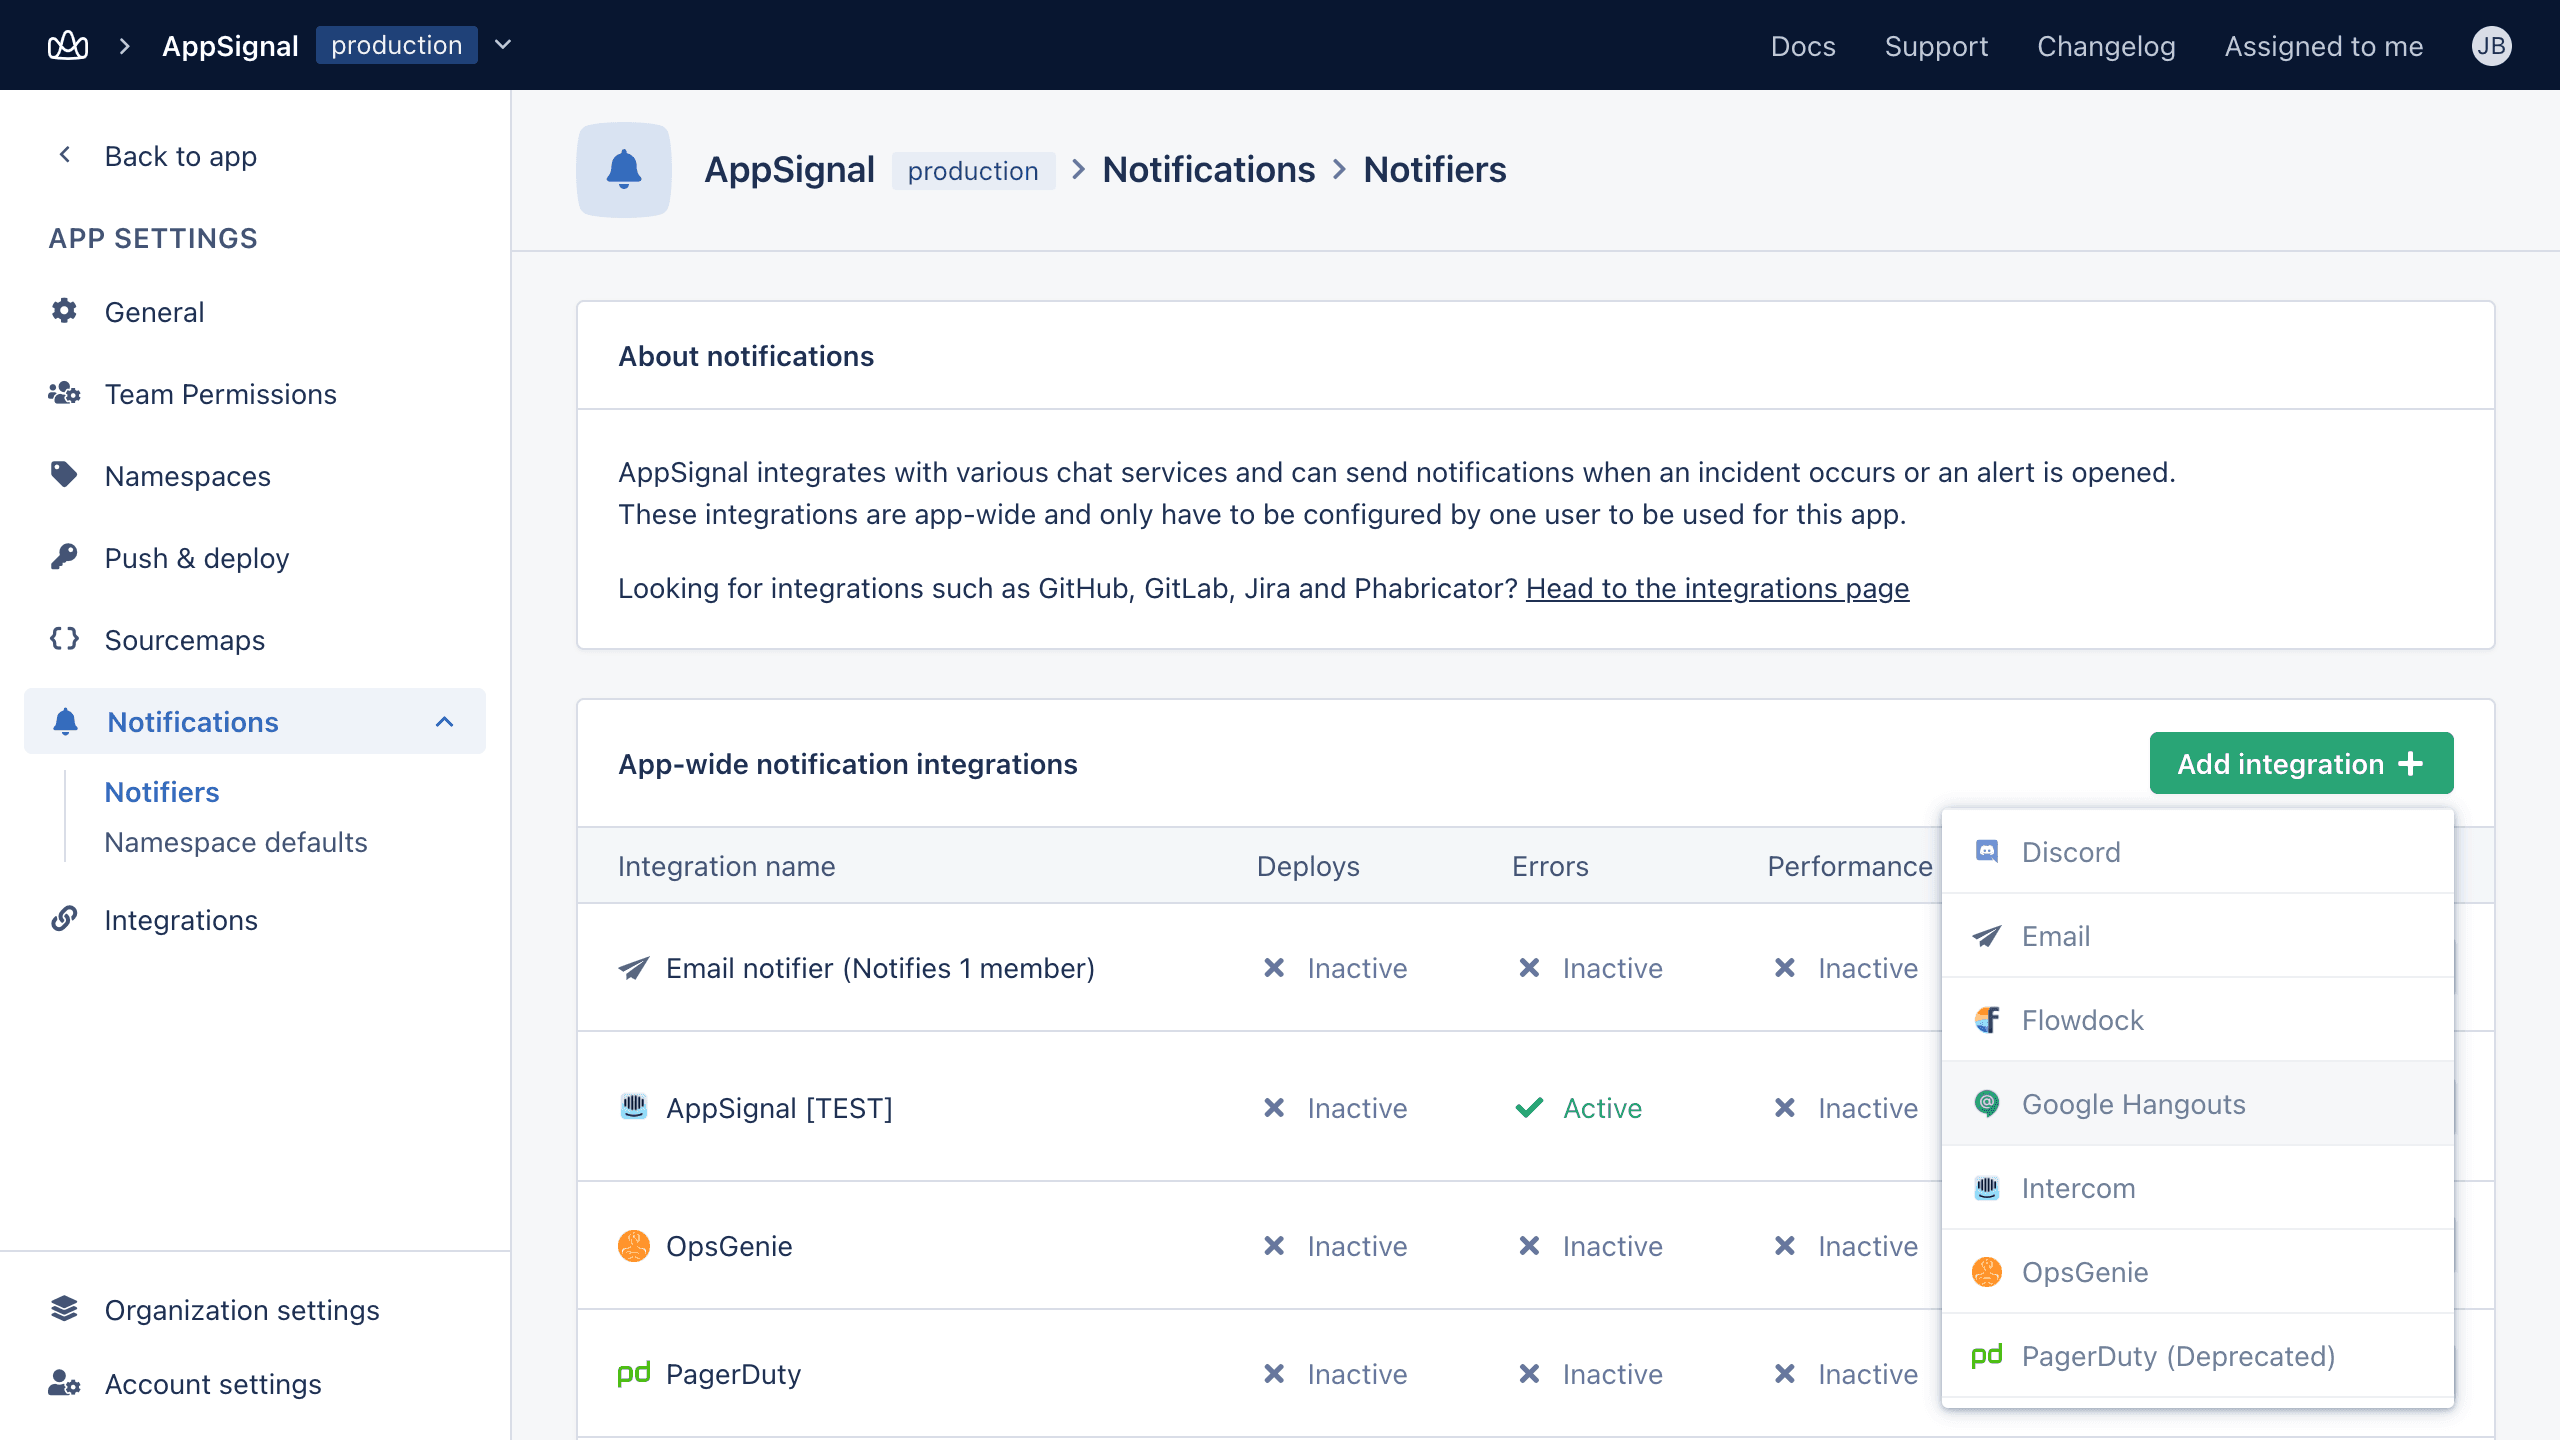Click the Account settings user-gear icon

click(64, 1383)
